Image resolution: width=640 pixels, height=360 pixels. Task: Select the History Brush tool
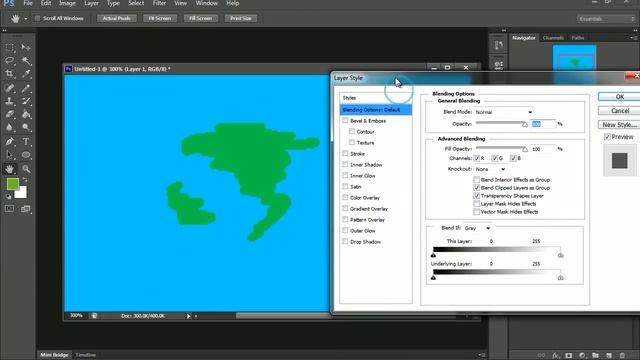(x=26, y=101)
